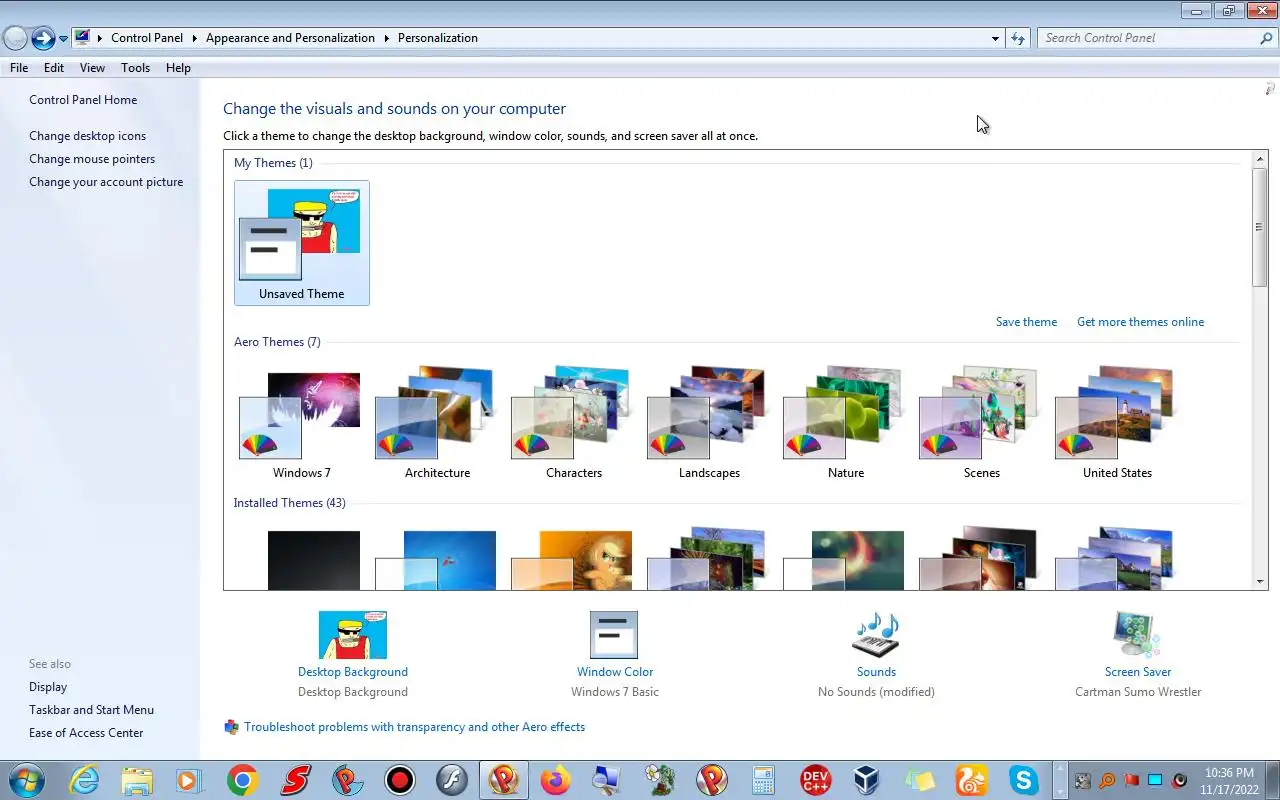The height and width of the screenshot is (800, 1280).
Task: Apply the United States Aero theme
Action: 1117,423
